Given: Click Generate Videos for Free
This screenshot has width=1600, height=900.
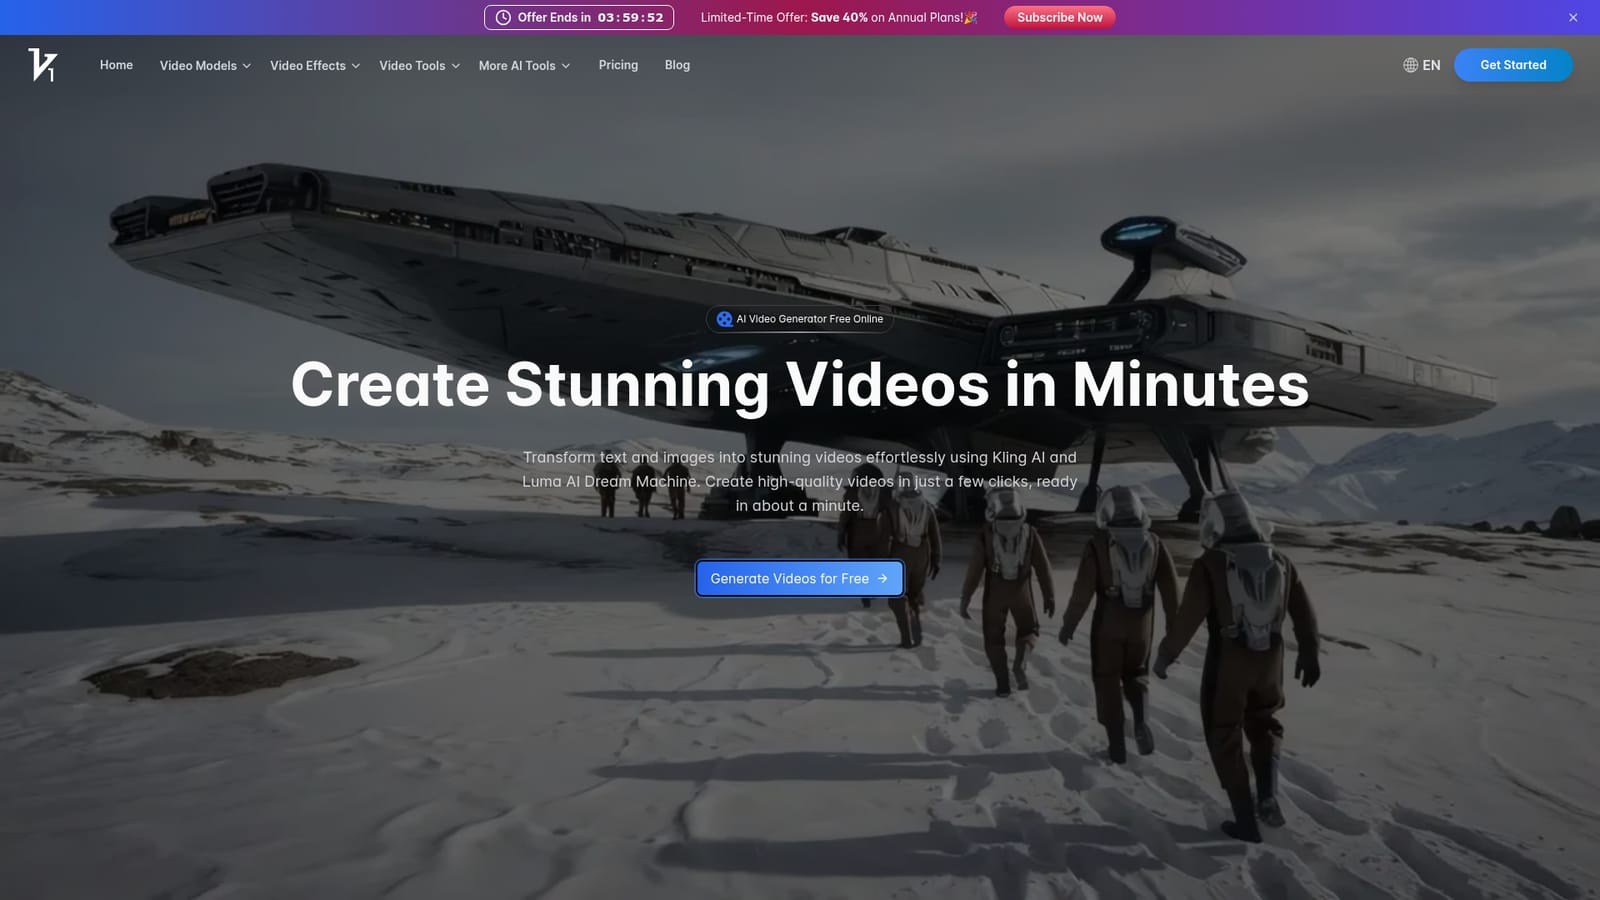Looking at the screenshot, I should point(800,578).
